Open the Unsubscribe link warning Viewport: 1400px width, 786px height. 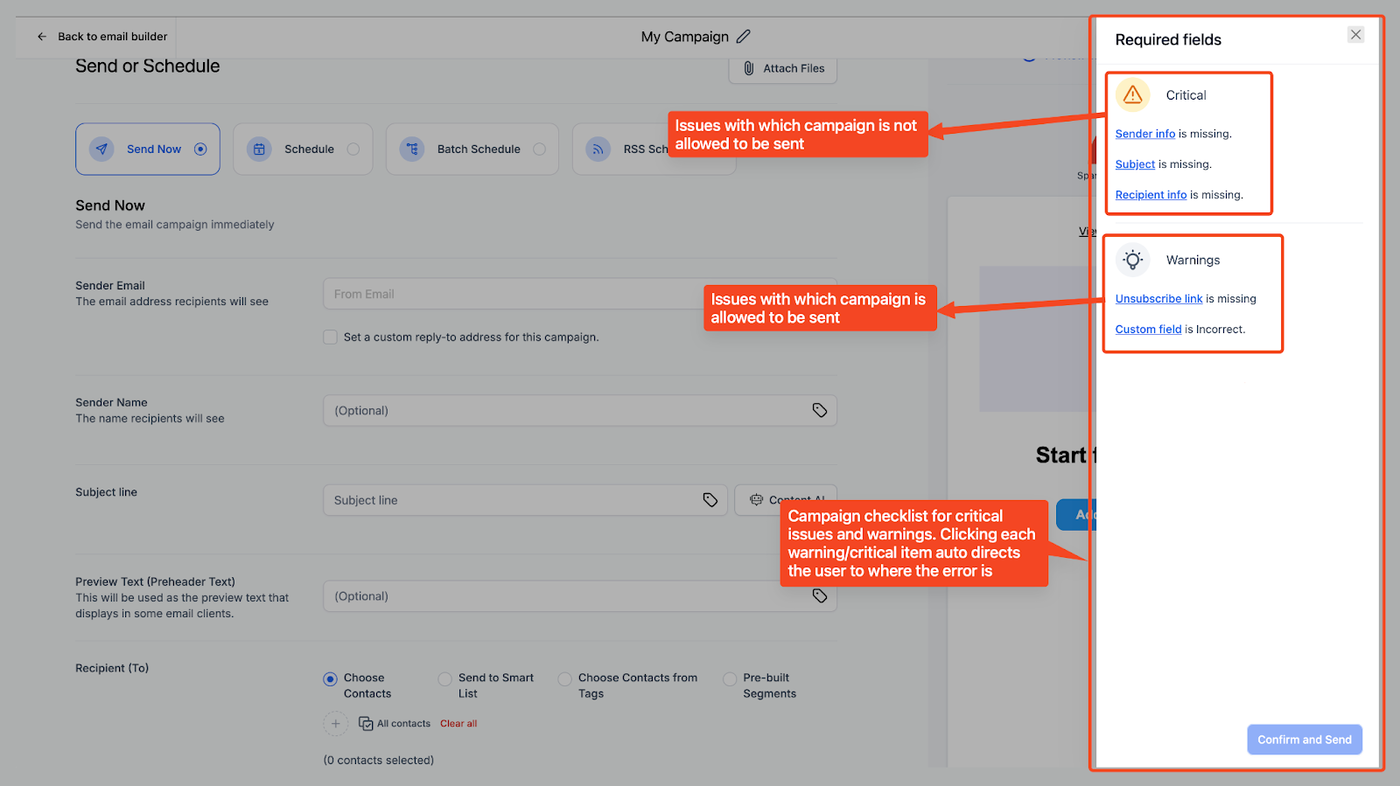click(x=1159, y=299)
